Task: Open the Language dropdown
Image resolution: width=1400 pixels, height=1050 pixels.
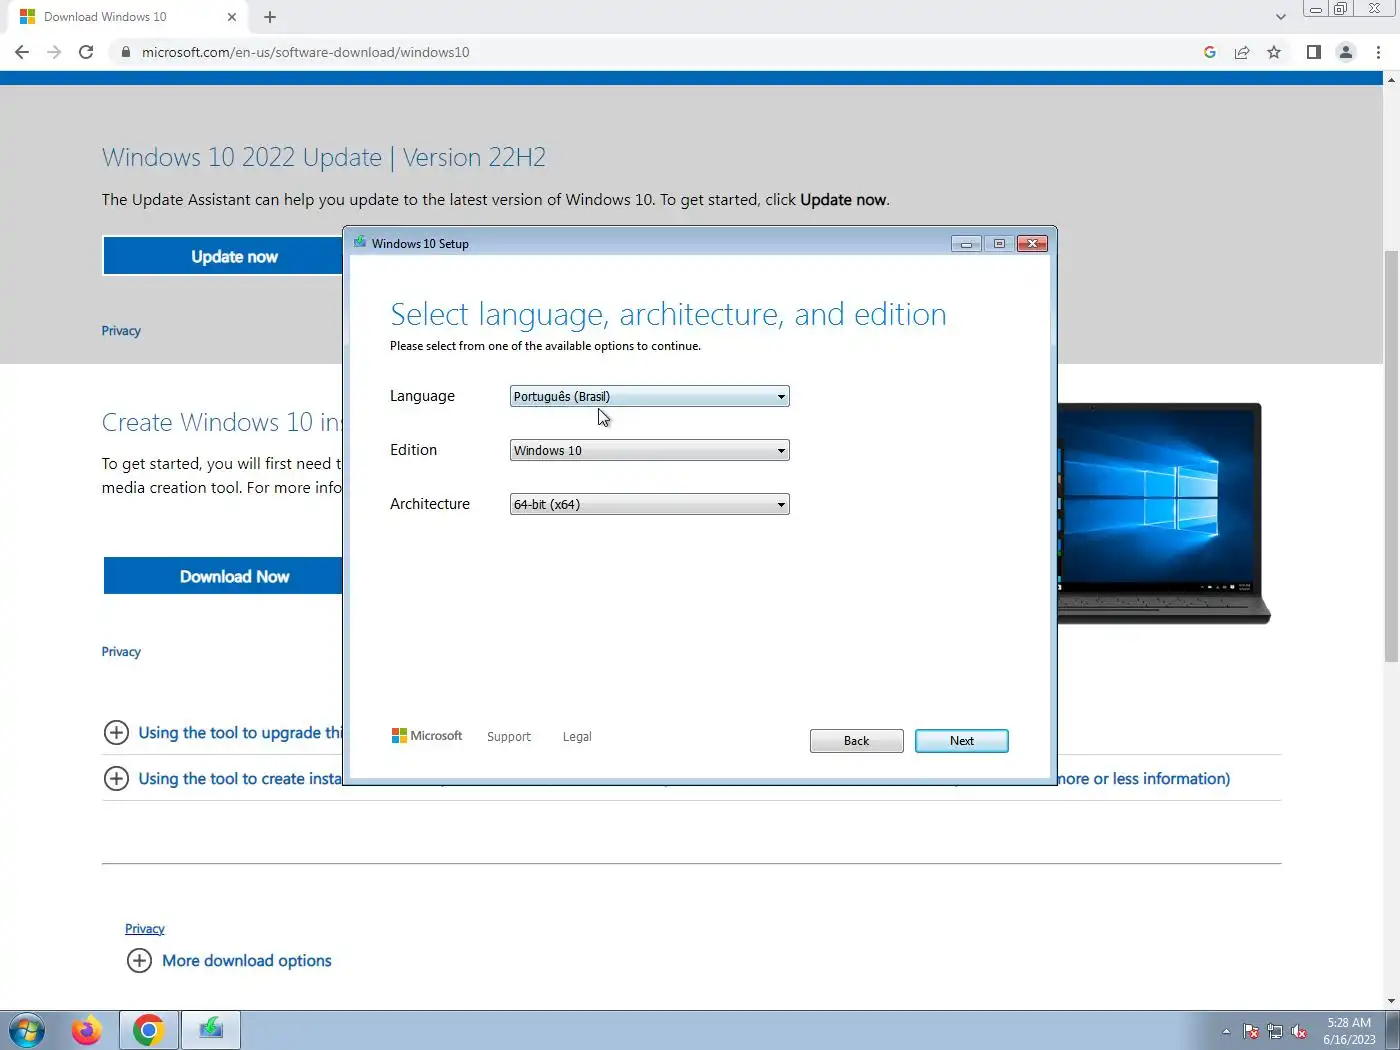Action: (x=650, y=396)
